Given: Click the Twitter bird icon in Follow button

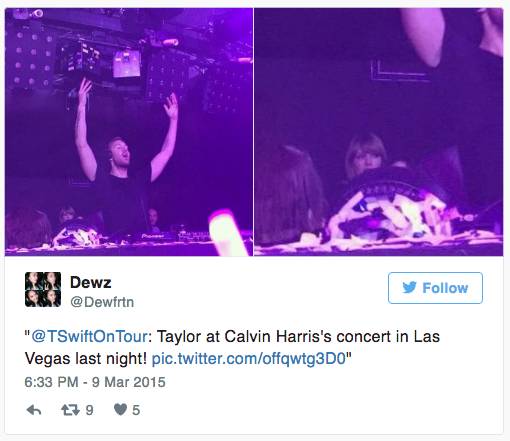Looking at the screenshot, I should (409, 287).
